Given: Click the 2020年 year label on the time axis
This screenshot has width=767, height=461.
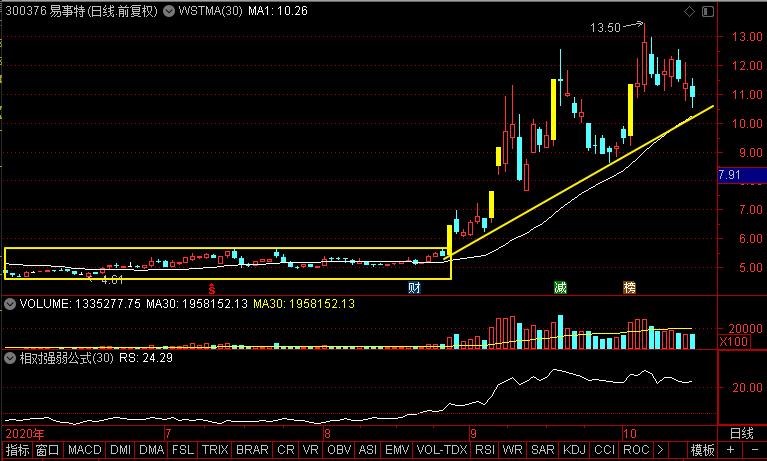Looking at the screenshot, I should click(24, 434).
